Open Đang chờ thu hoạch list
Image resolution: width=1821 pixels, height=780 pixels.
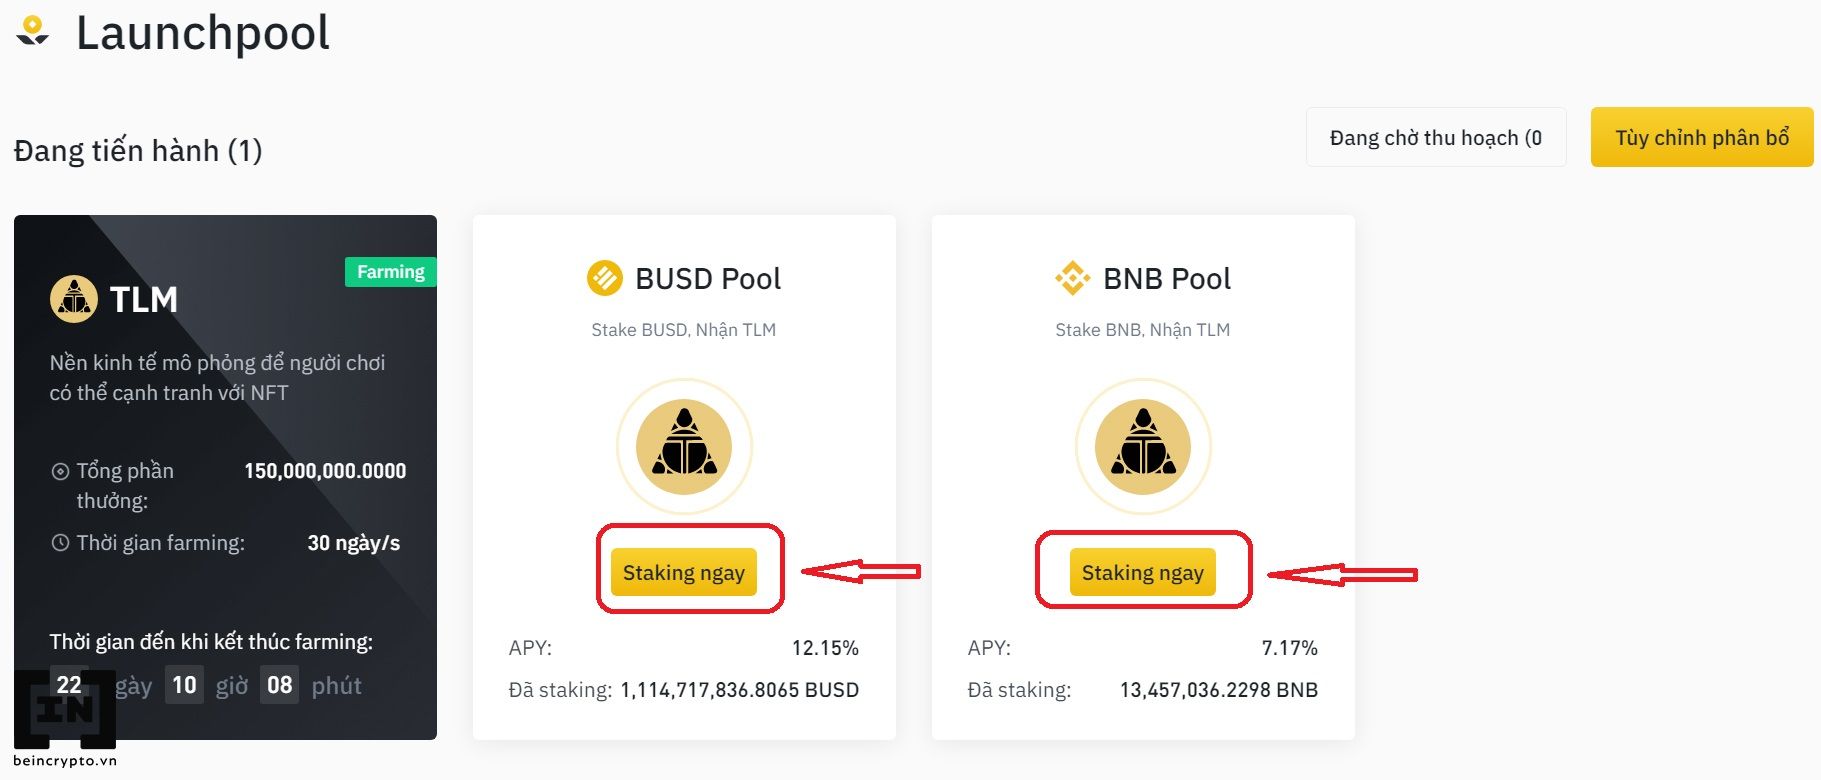[x=1435, y=137]
